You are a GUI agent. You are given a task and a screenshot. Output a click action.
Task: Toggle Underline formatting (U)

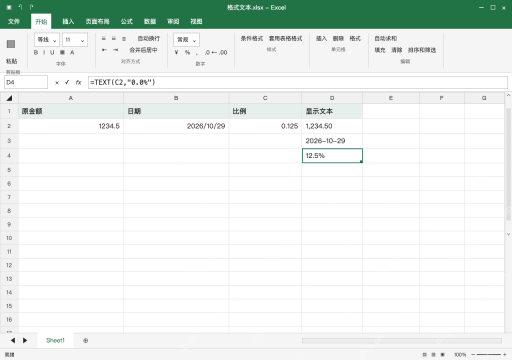tap(52, 52)
